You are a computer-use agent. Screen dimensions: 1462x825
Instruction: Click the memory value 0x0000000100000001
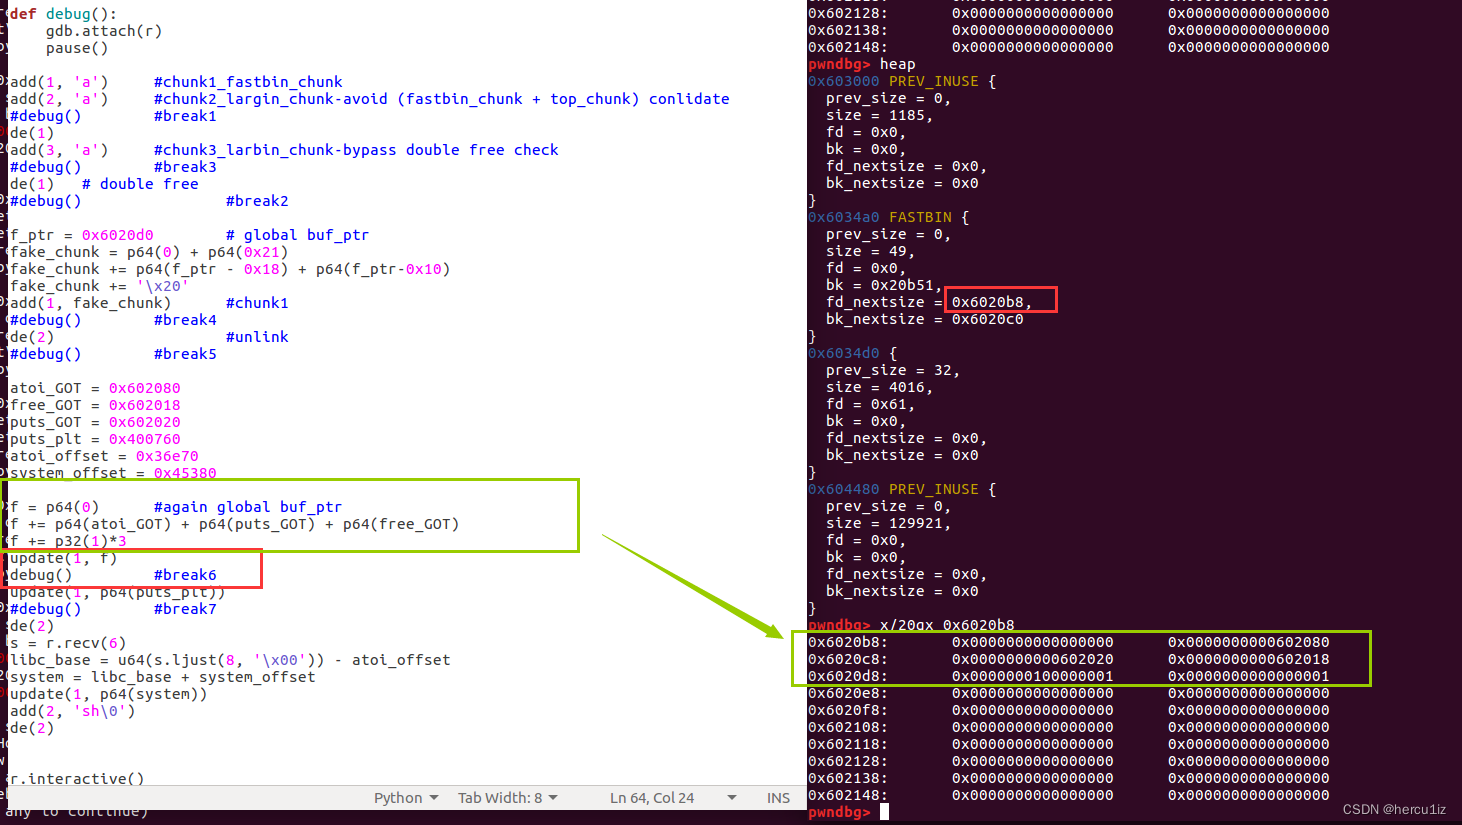[1033, 676]
